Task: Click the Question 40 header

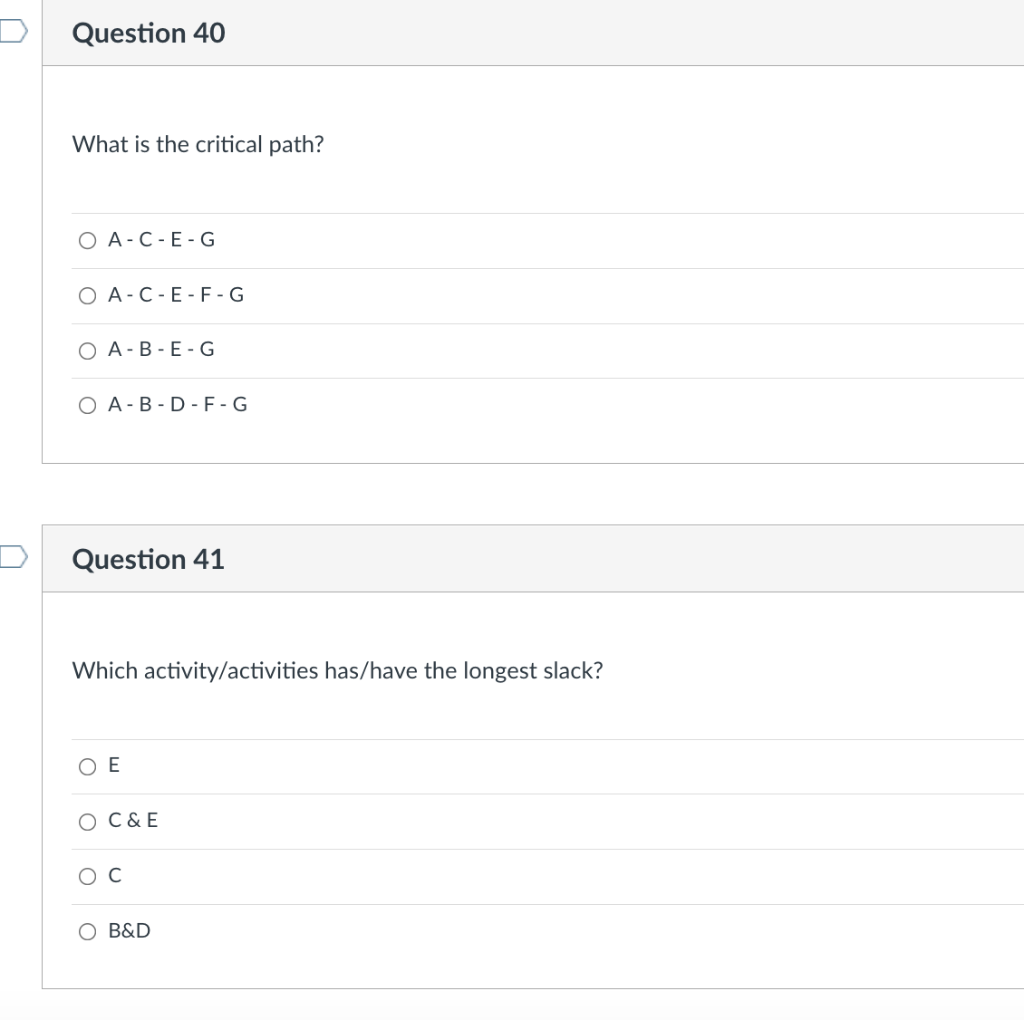Action: tap(148, 33)
